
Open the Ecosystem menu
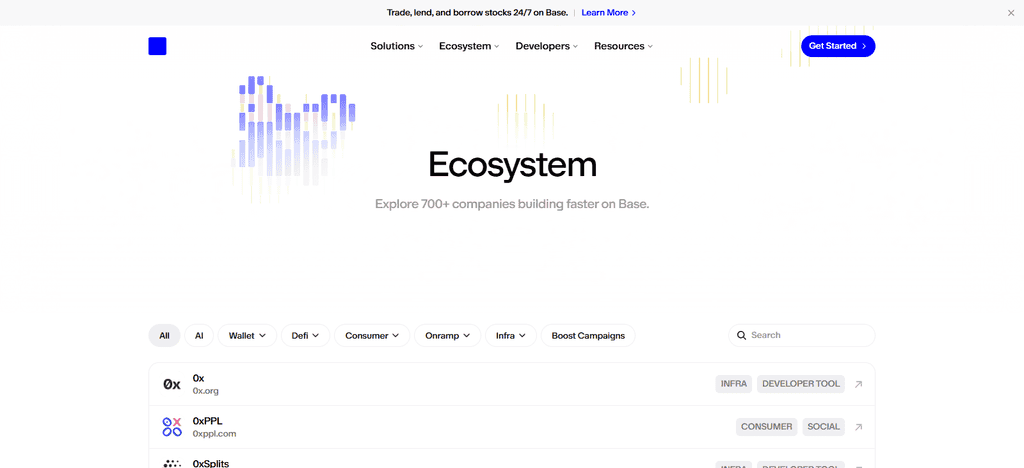point(469,46)
